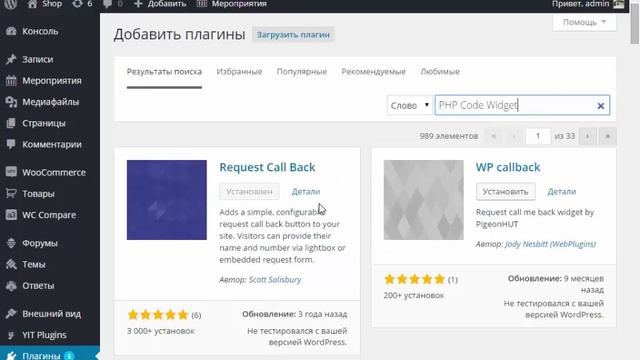Open the Добавить new content menu
The width and height of the screenshot is (640, 360).
(x=160, y=4)
